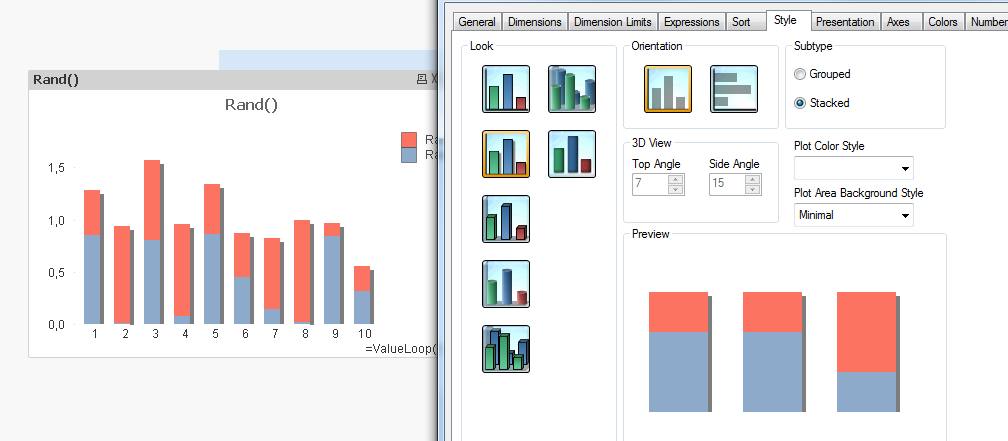1008x441 pixels.
Task: Click the blue legend swatch in chart
Action: [409, 155]
